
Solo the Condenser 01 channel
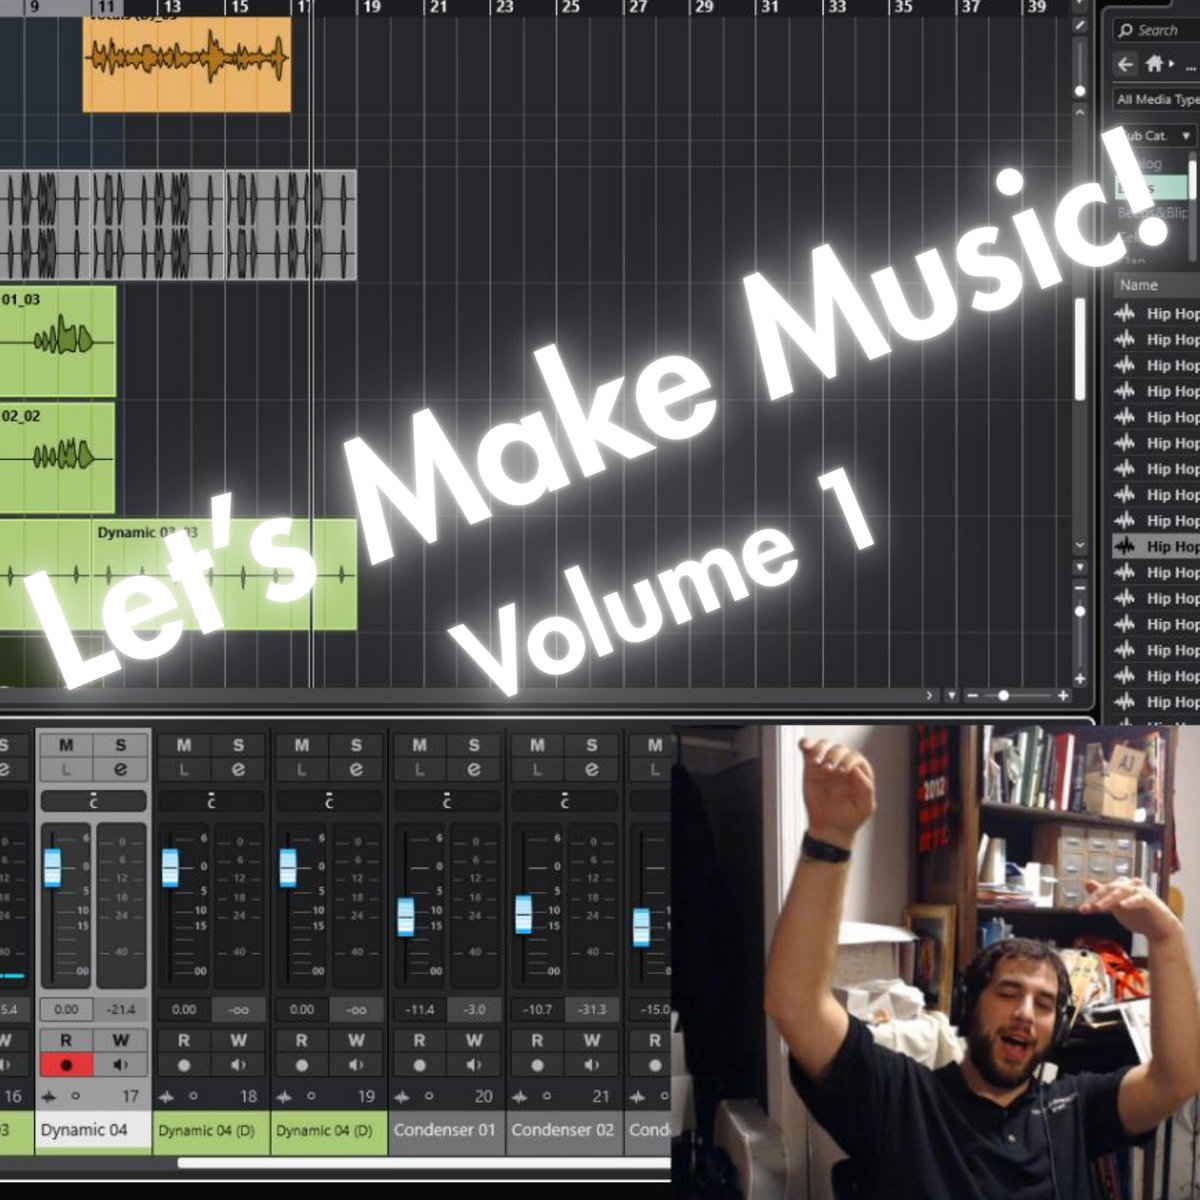pyautogui.click(x=474, y=745)
